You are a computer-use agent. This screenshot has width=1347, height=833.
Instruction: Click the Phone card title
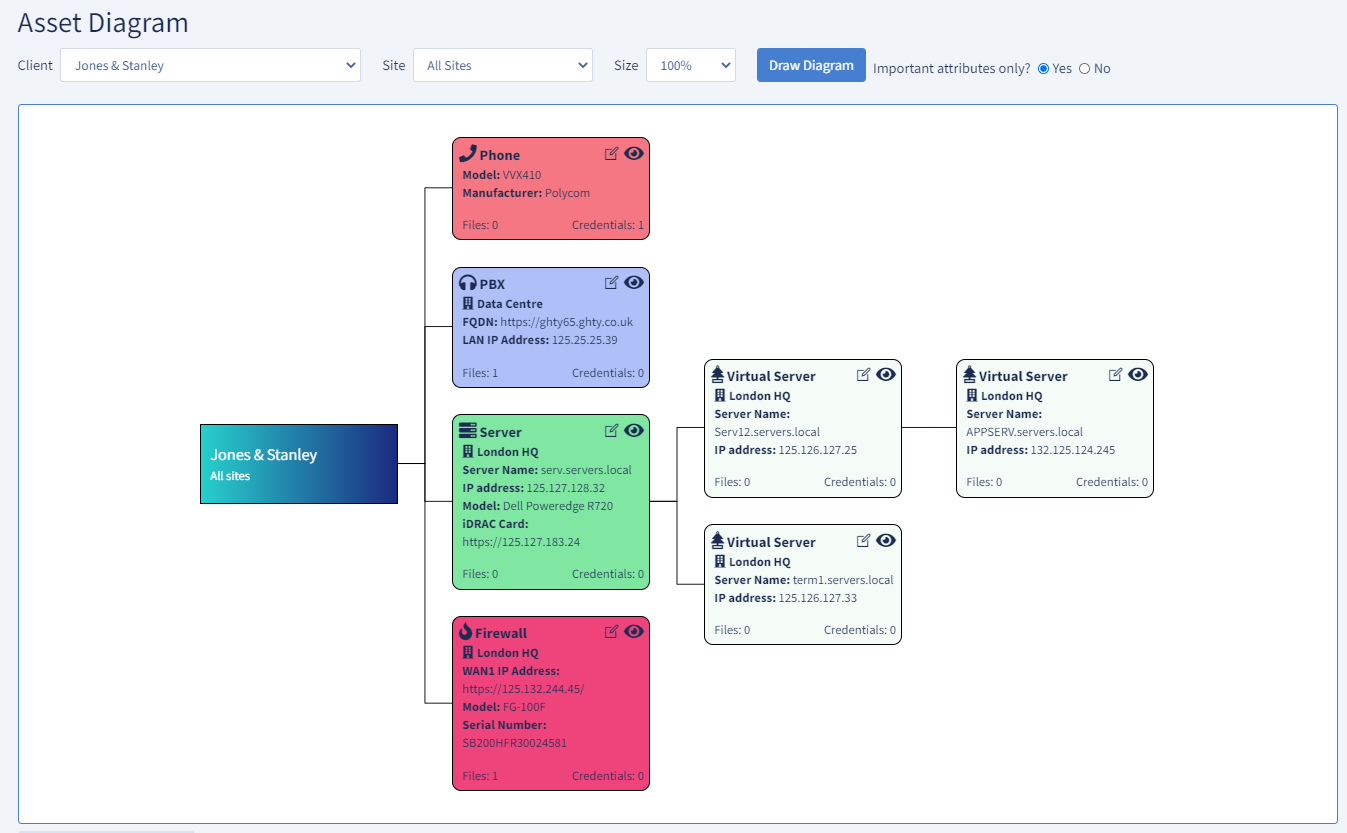pyautogui.click(x=500, y=155)
